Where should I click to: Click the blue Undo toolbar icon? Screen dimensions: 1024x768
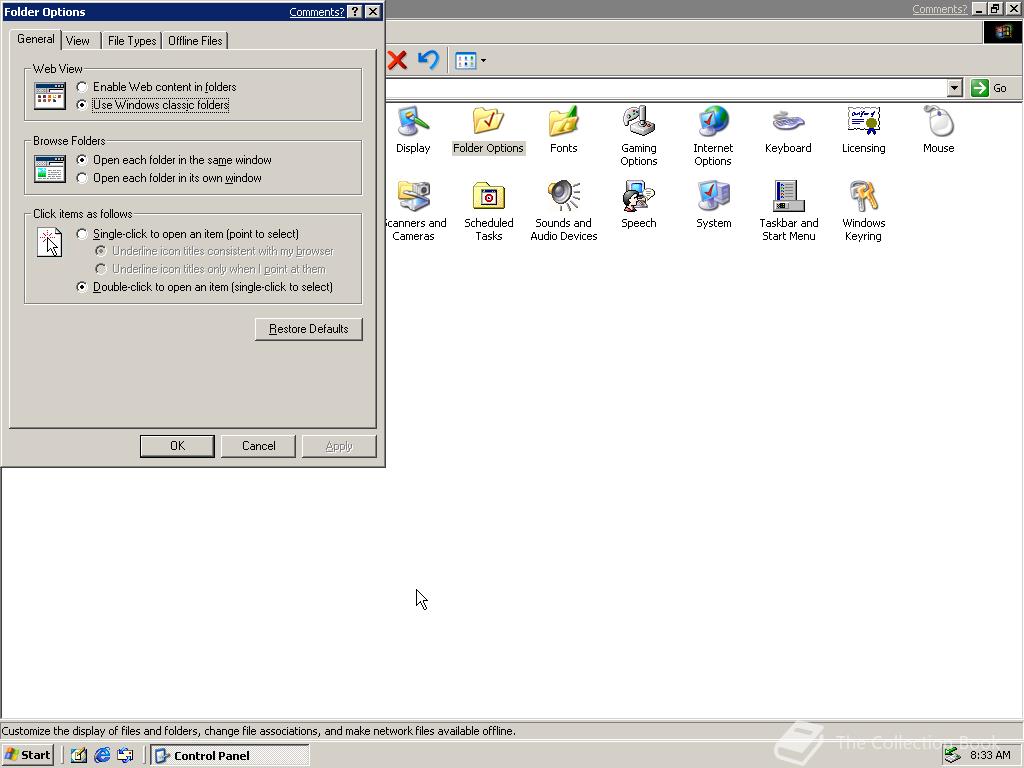428,61
